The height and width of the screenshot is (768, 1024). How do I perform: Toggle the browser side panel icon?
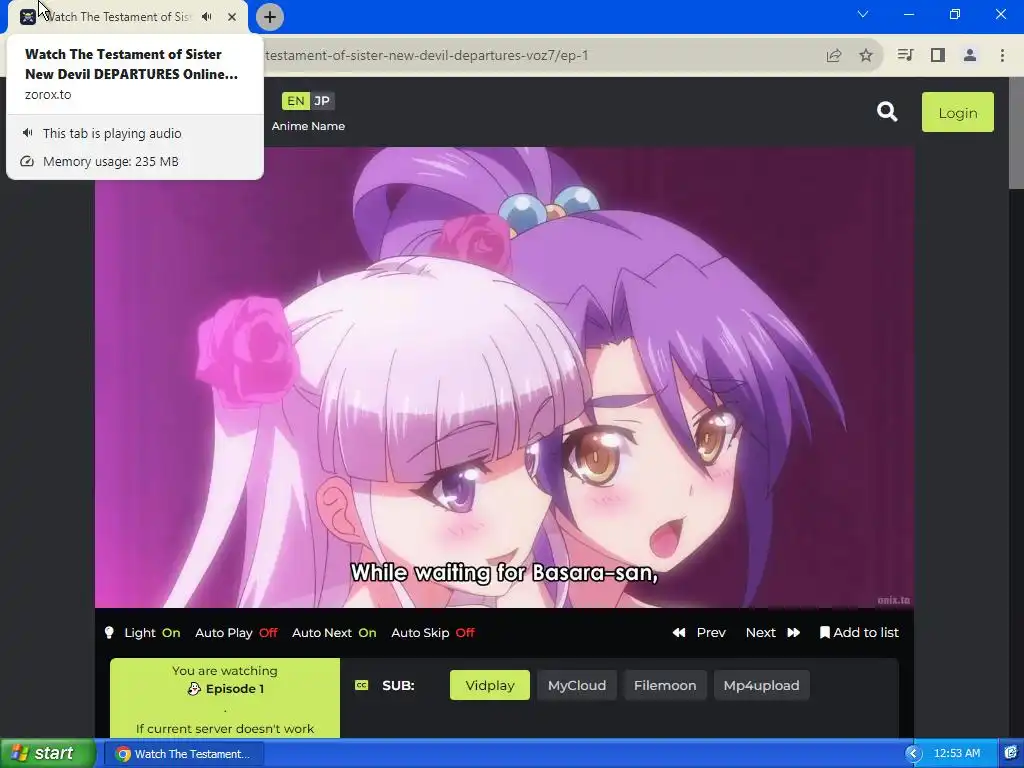pyautogui.click(x=938, y=56)
